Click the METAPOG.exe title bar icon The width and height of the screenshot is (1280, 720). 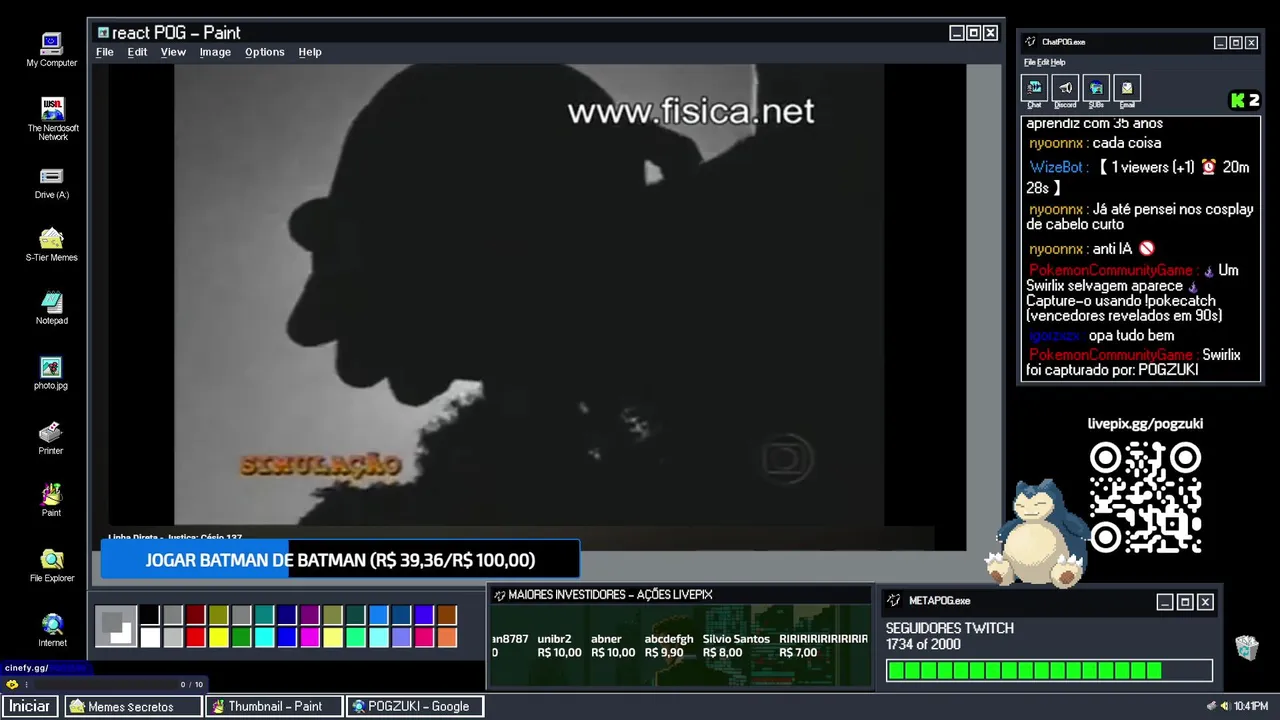pos(894,600)
